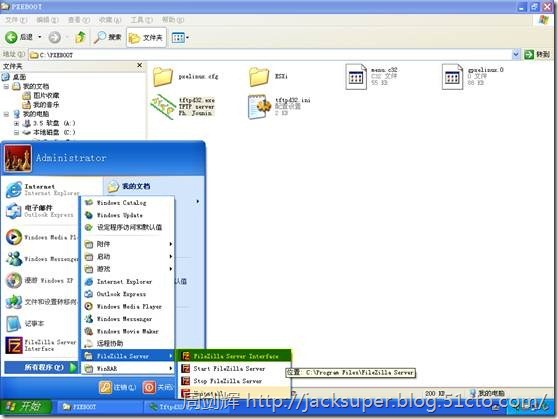Click Internet Explorer icon in programs list
Viewport: 558px width, 419px height.
coord(89,281)
